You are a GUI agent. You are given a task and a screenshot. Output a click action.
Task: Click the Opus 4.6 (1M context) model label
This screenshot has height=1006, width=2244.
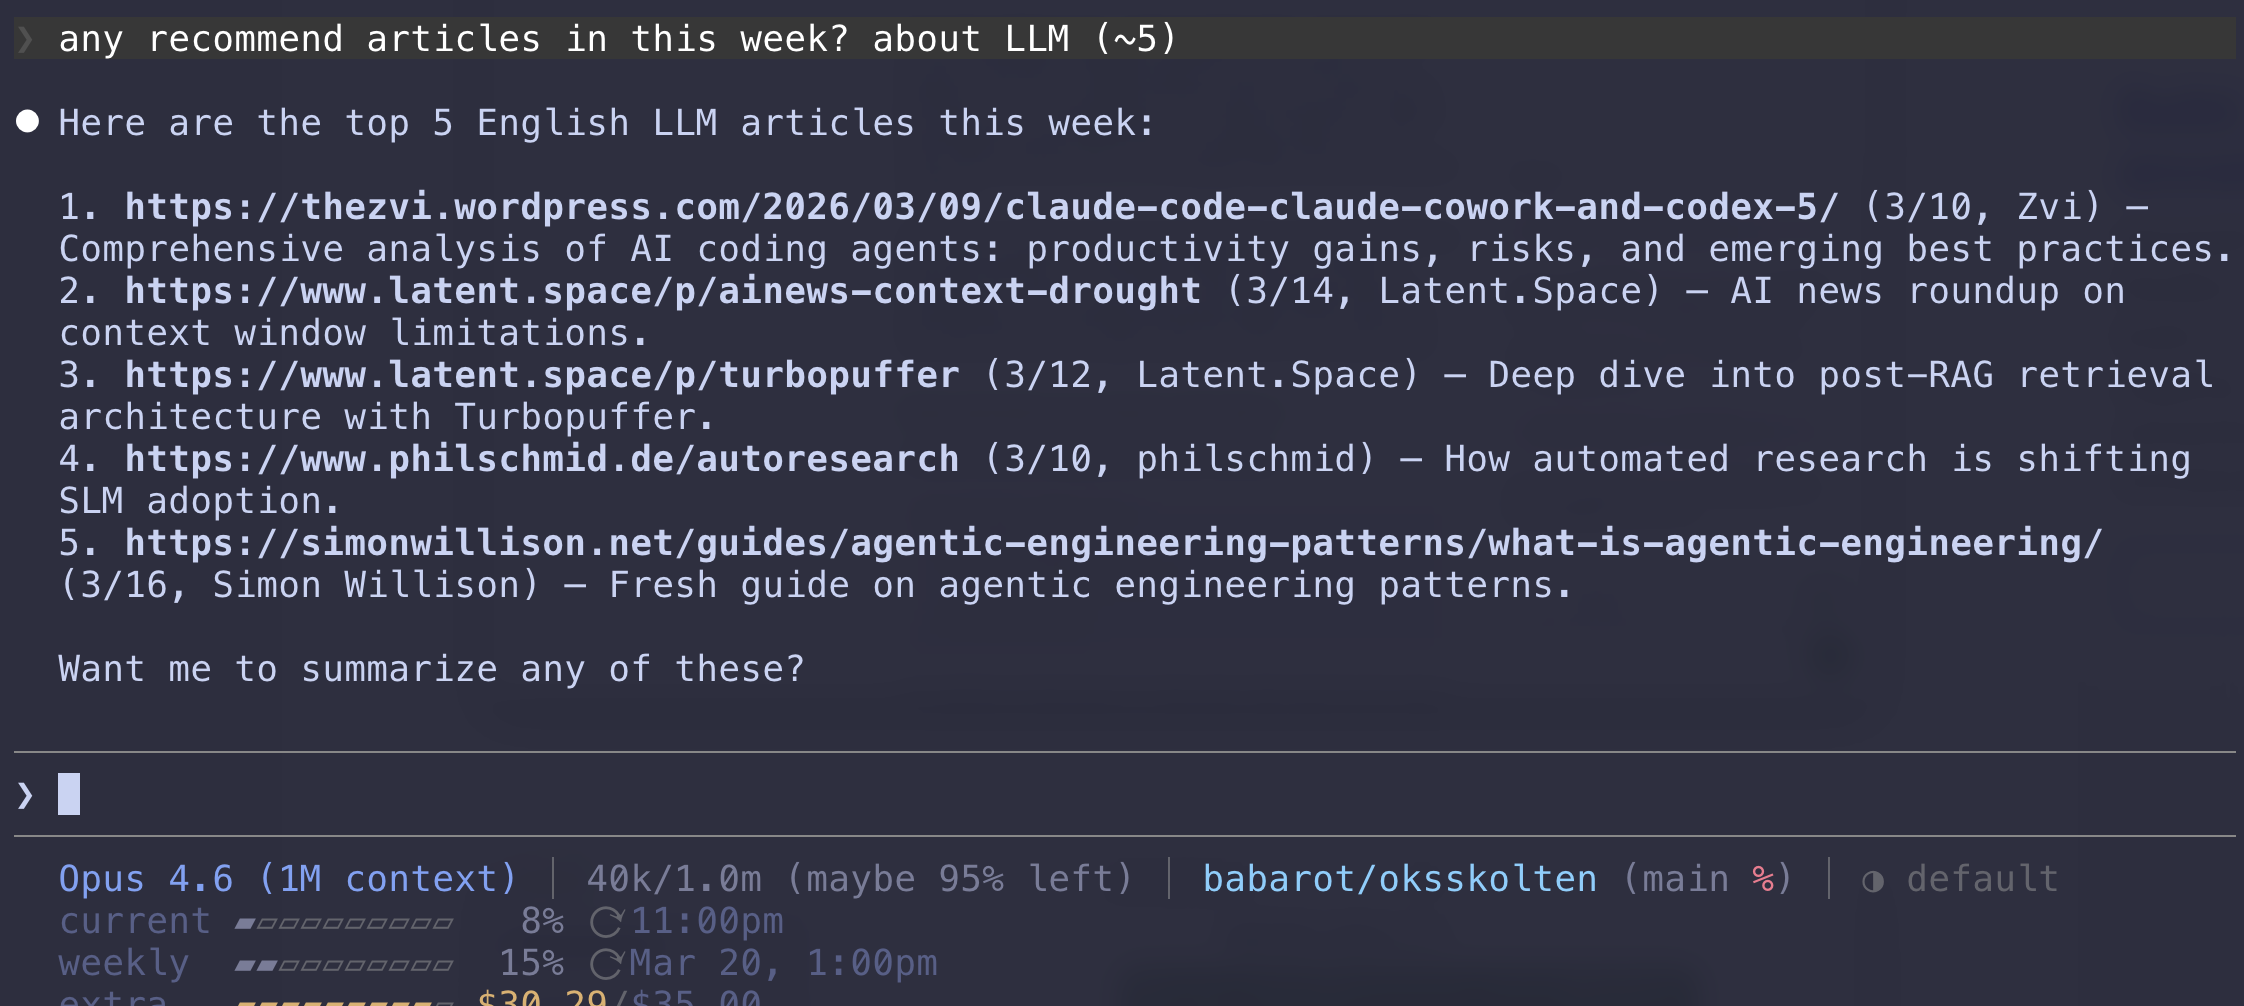[287, 879]
